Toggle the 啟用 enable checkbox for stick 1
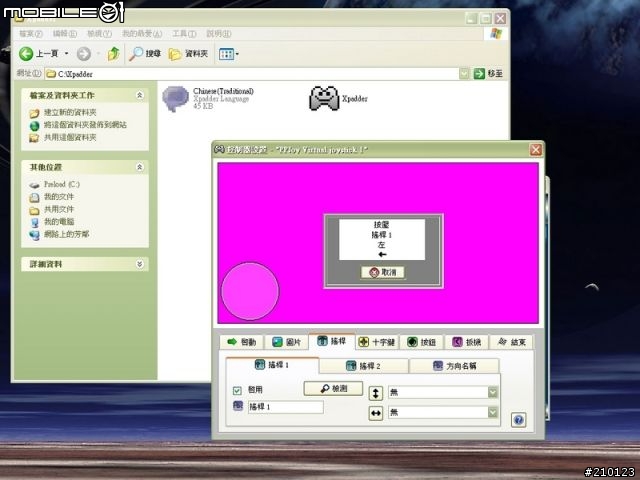The height and width of the screenshot is (480, 640). point(237,391)
